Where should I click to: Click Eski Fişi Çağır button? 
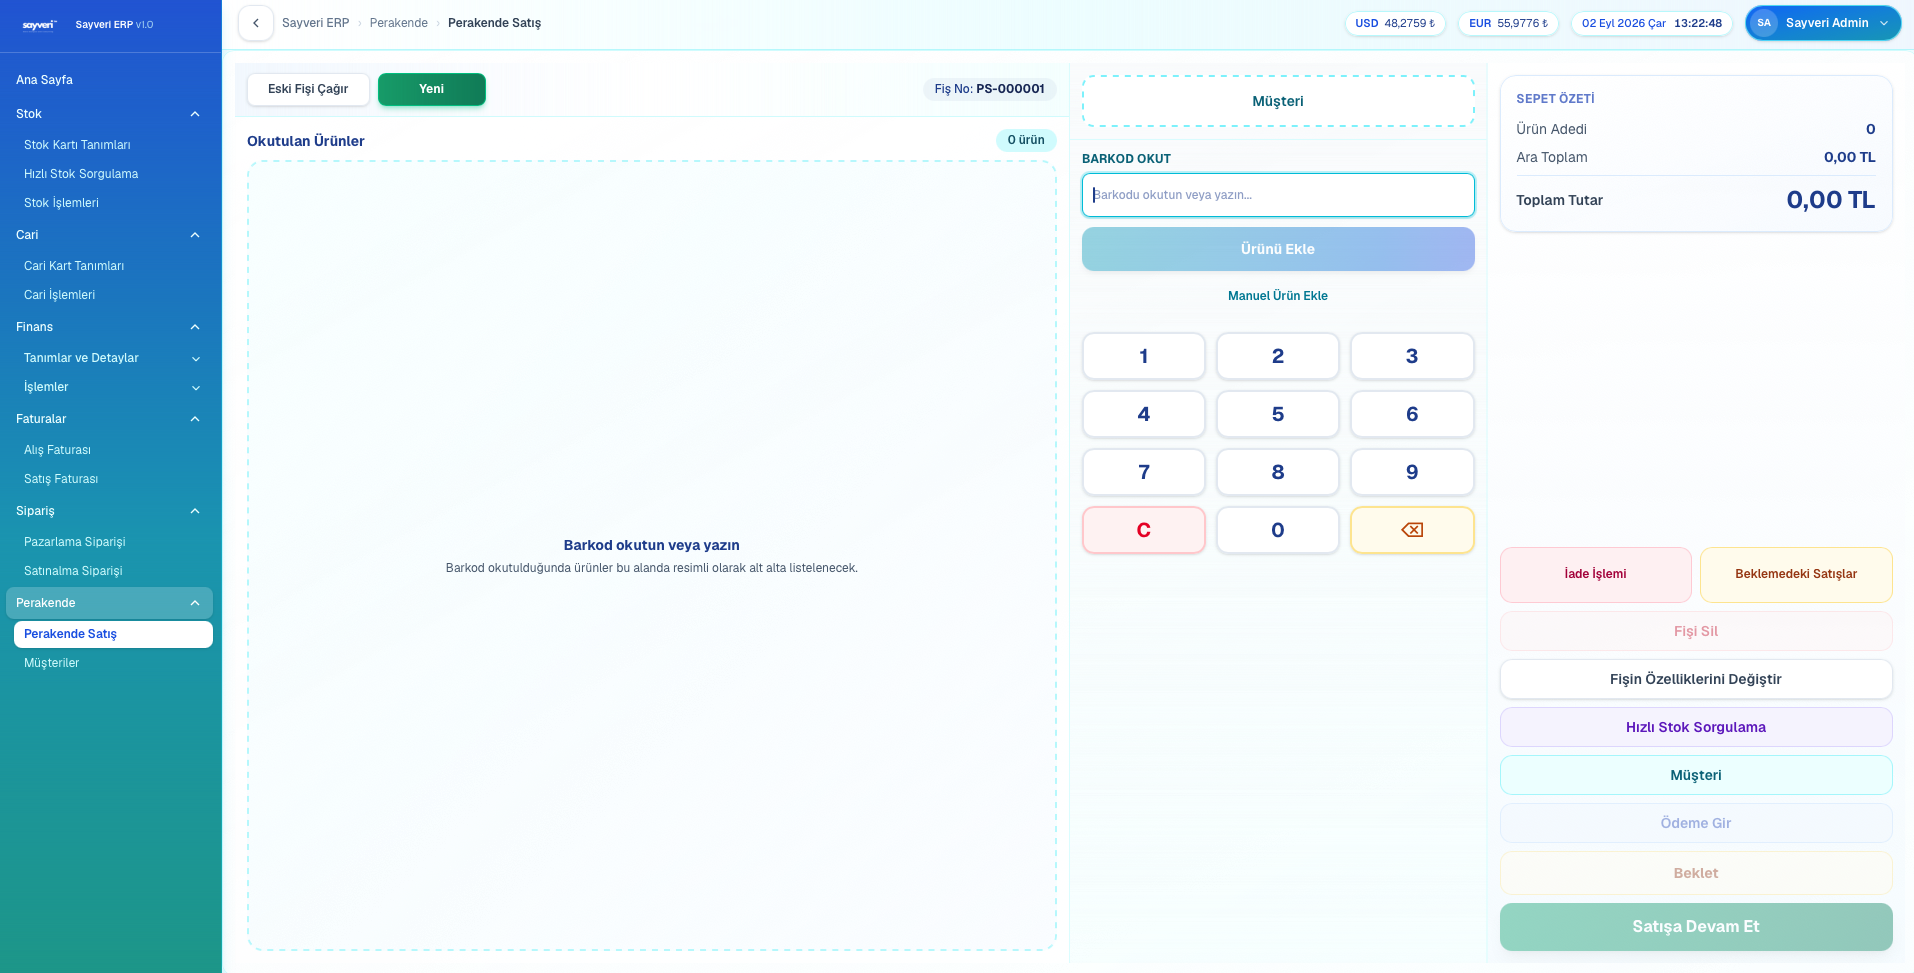pos(308,89)
